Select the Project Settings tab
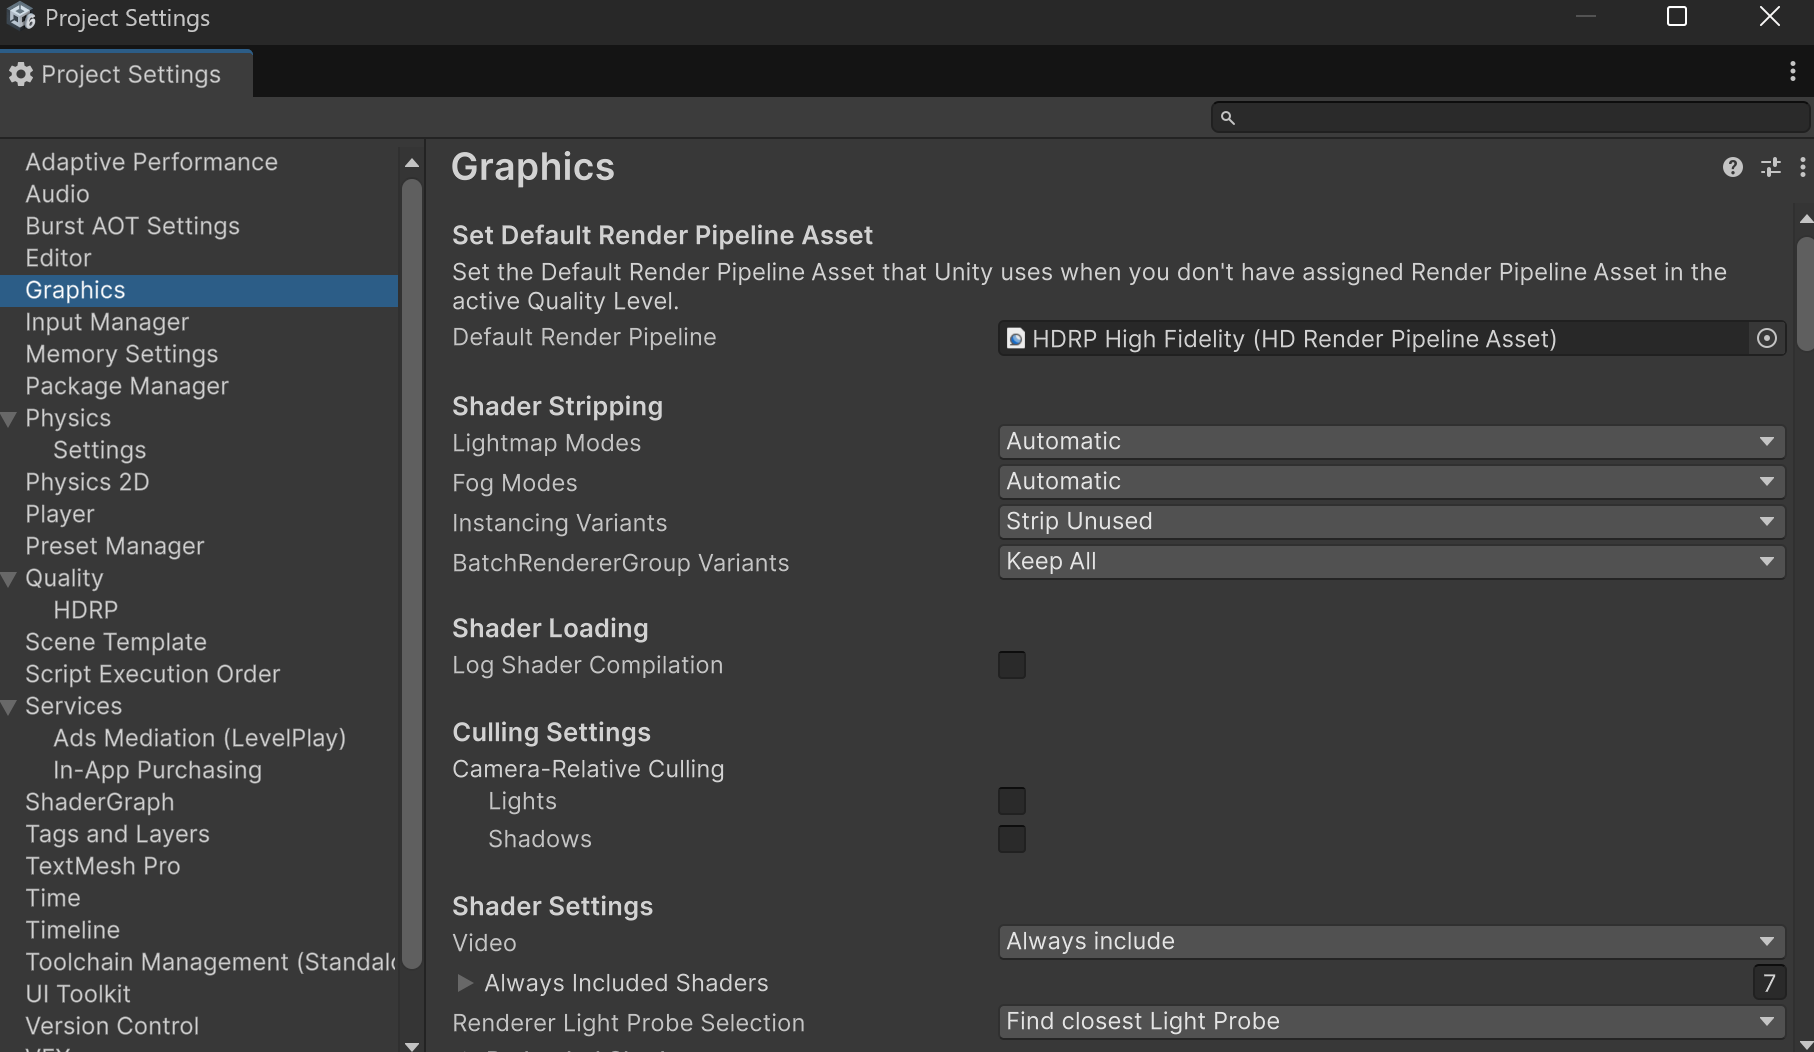 click(x=126, y=75)
